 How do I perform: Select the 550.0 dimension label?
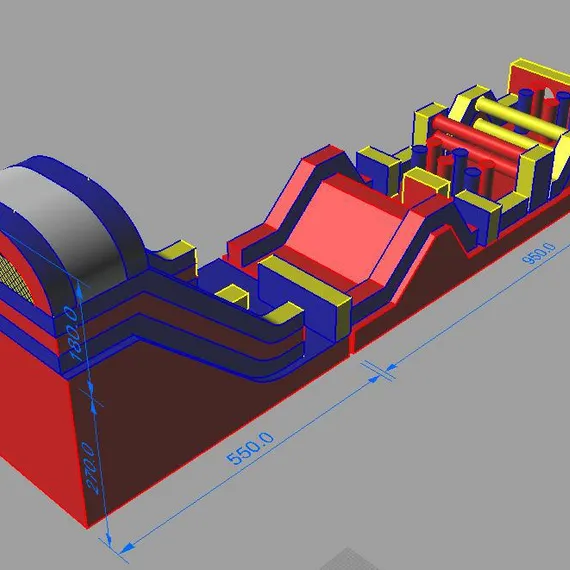click(250, 448)
